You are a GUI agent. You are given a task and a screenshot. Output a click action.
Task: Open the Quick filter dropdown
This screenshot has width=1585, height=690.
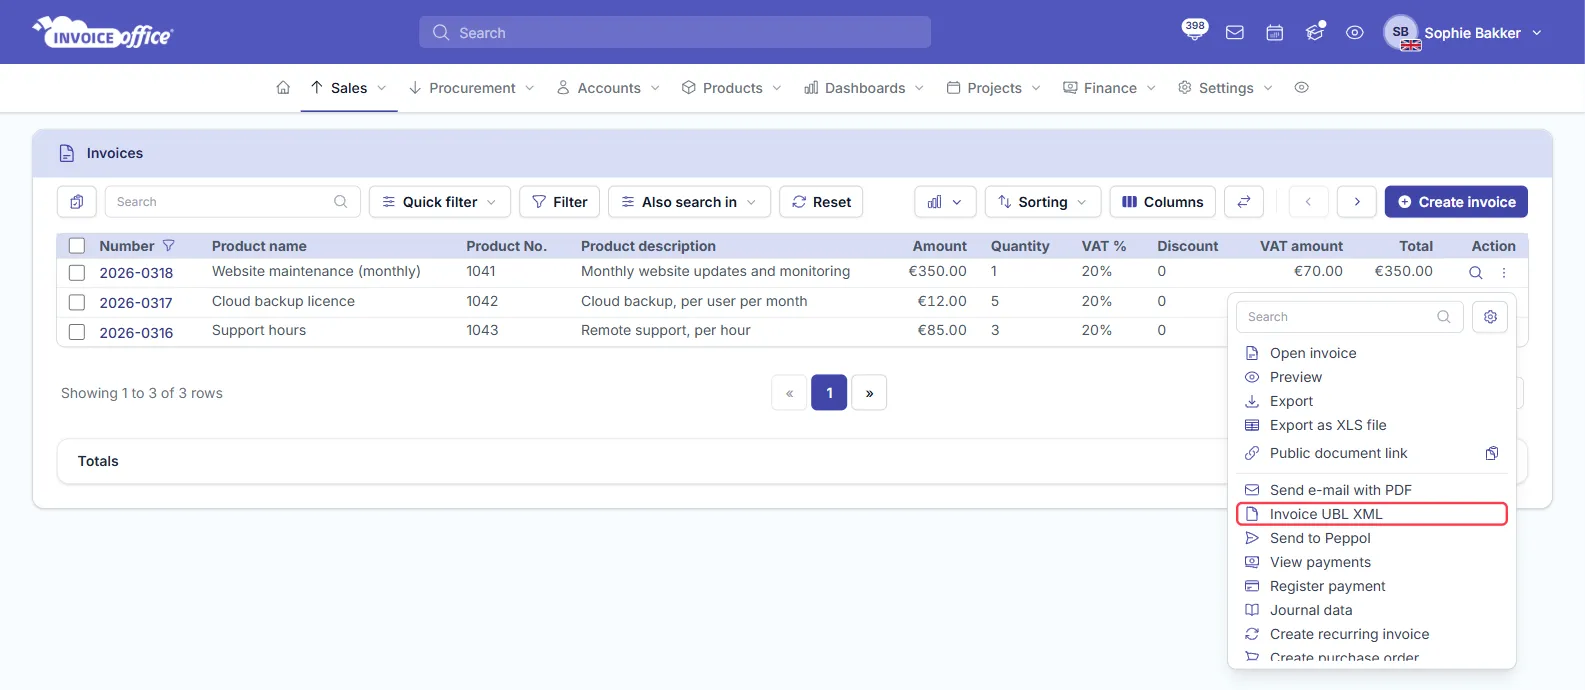click(x=440, y=202)
